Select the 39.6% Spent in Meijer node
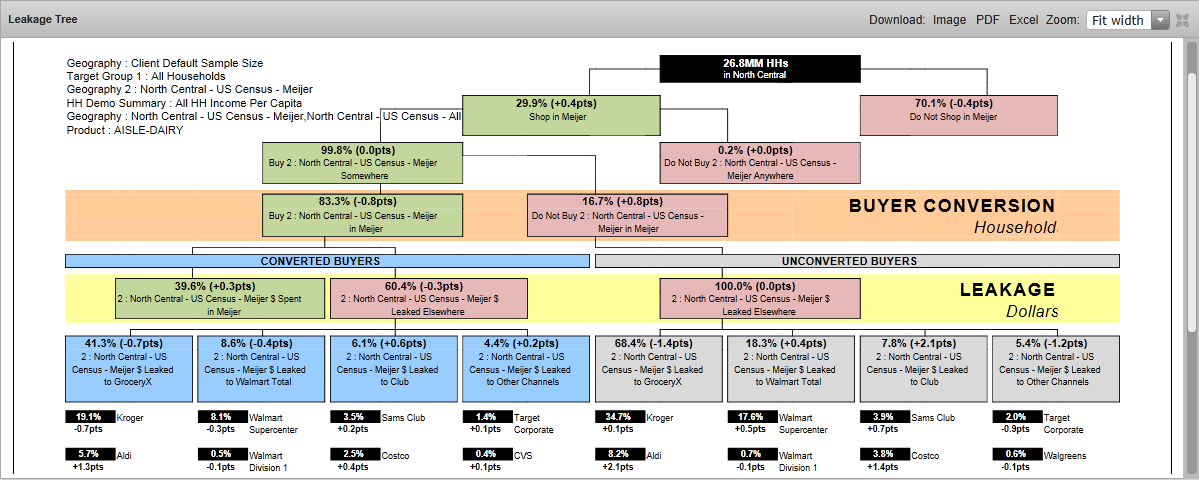Image resolution: width=1199 pixels, height=480 pixels. (x=220, y=298)
